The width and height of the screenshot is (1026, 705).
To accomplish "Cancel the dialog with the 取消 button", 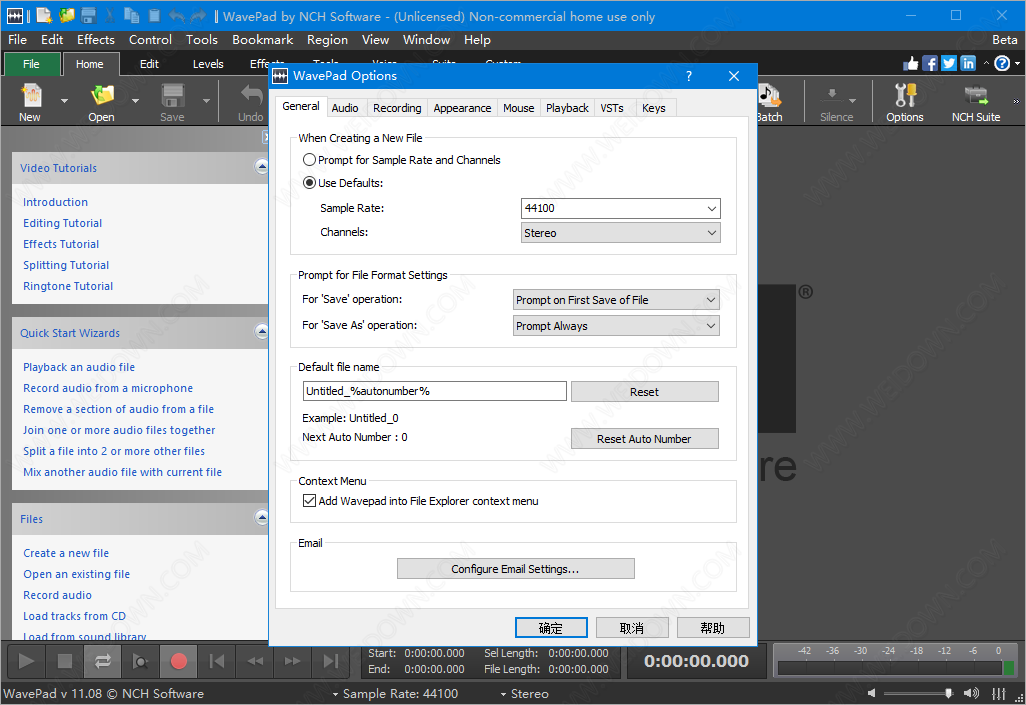I will 632,628.
